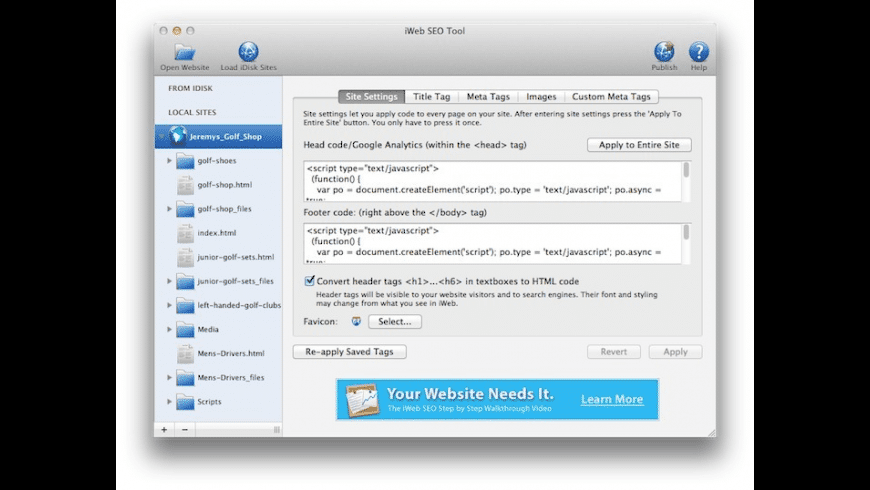Image resolution: width=870 pixels, height=490 pixels.
Task: Open the Custom Meta Tags tab
Action: [x=611, y=97]
